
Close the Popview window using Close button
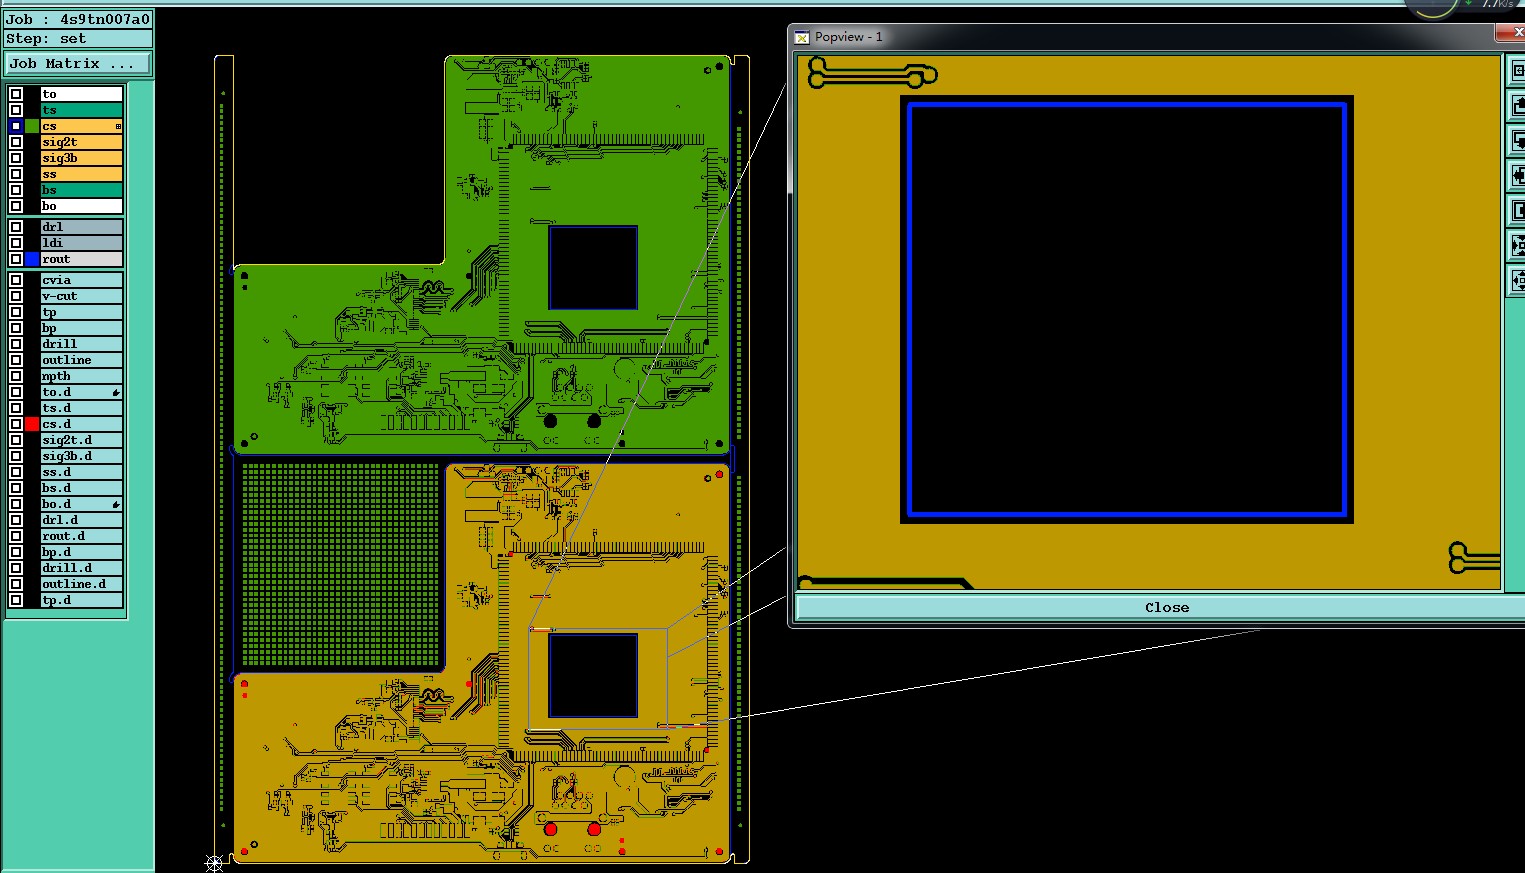coord(1166,607)
